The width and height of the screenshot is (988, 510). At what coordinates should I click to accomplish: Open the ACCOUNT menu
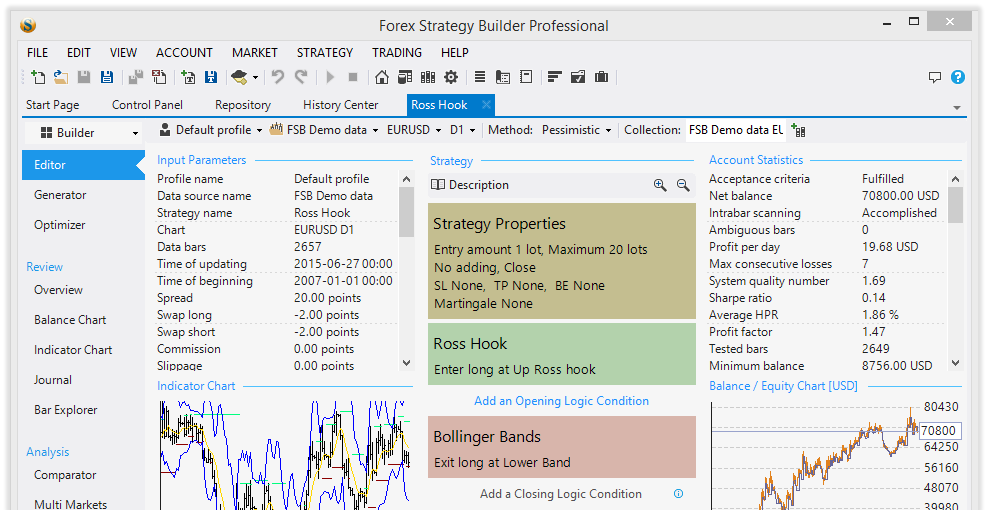pyautogui.click(x=184, y=53)
